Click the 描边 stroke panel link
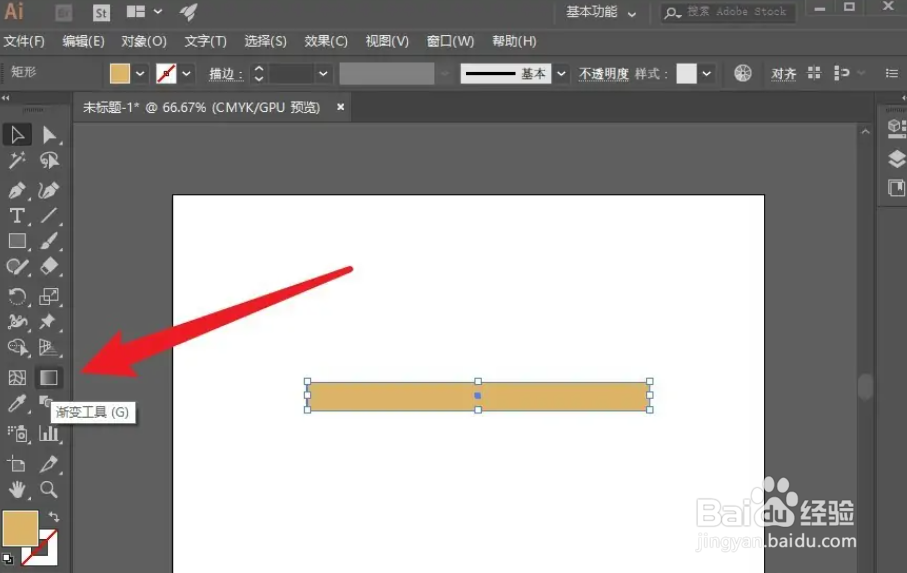This screenshot has width=907, height=573. tap(226, 74)
